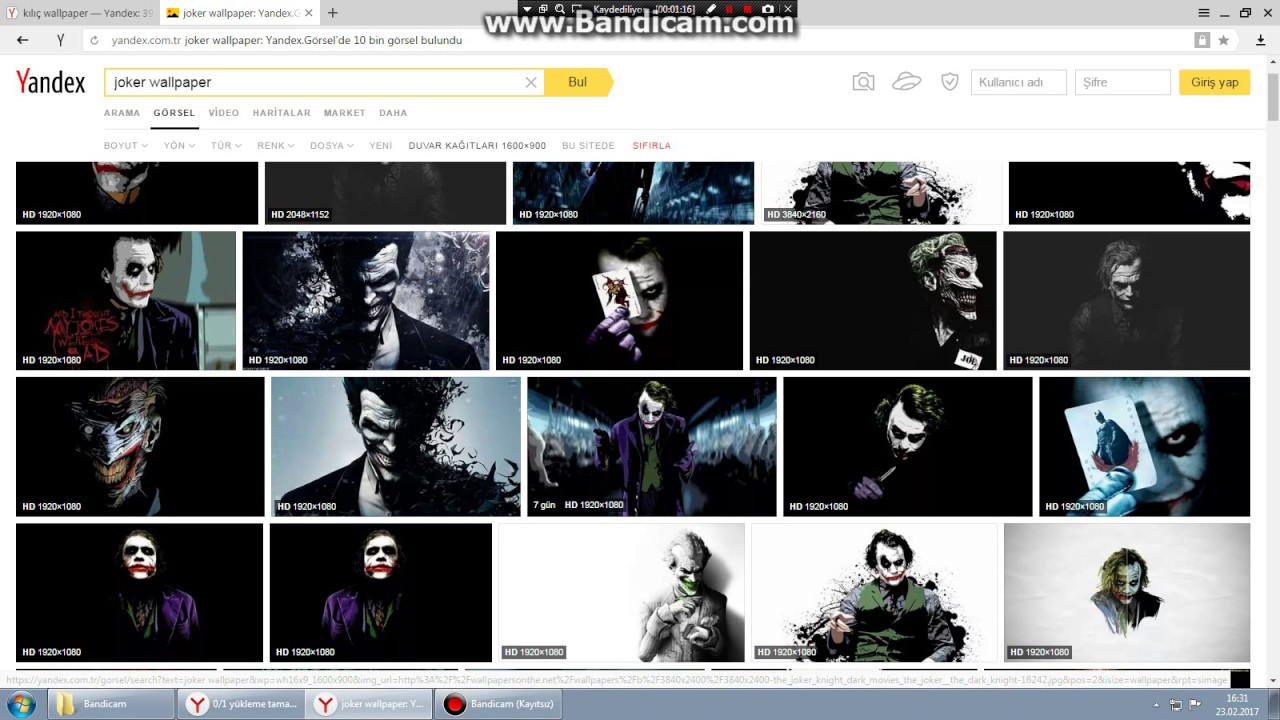Toggle the YENİ filter
The width and height of the screenshot is (1280, 720).
[381, 146]
